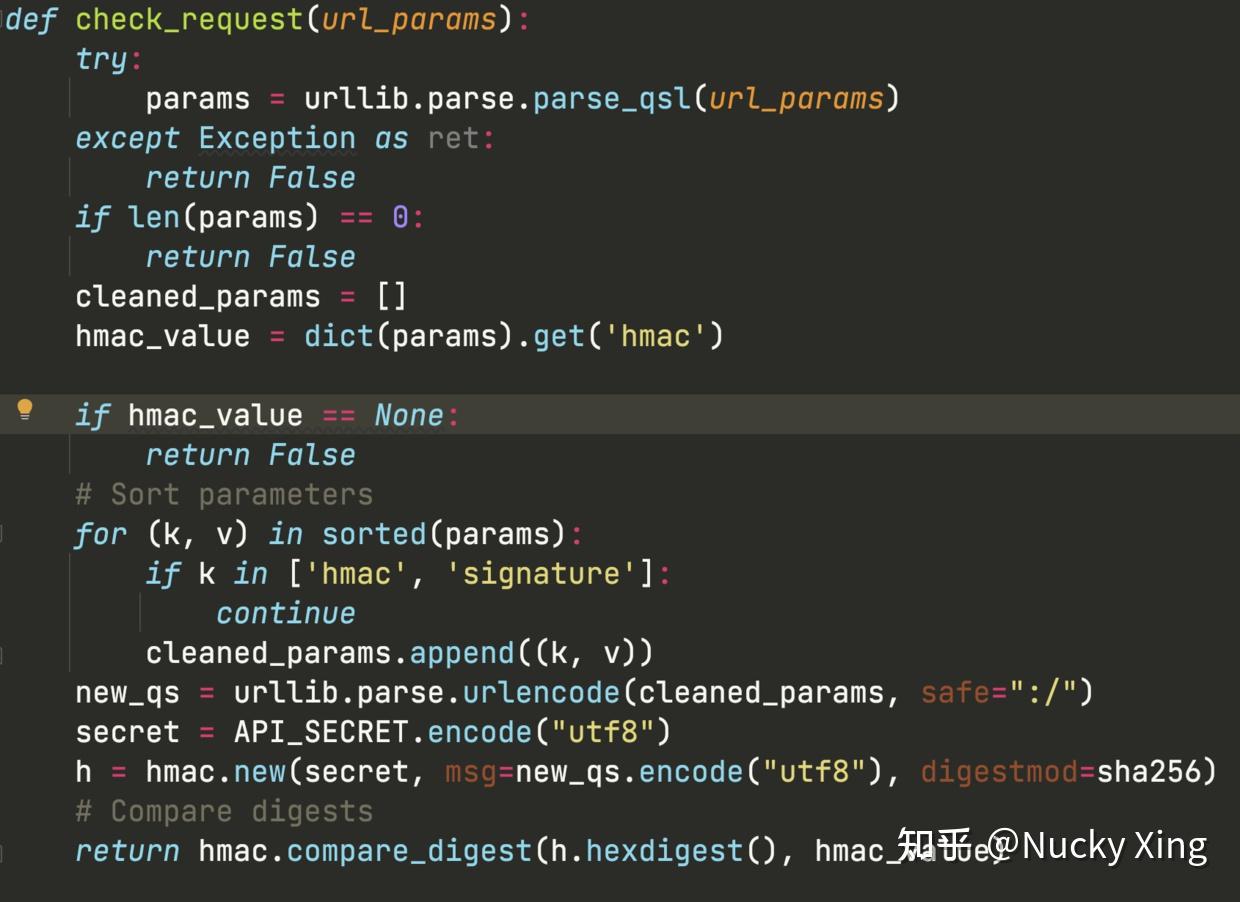Screen dimensions: 1240x902
Task: Click the return False under the try block
Action: (250, 177)
